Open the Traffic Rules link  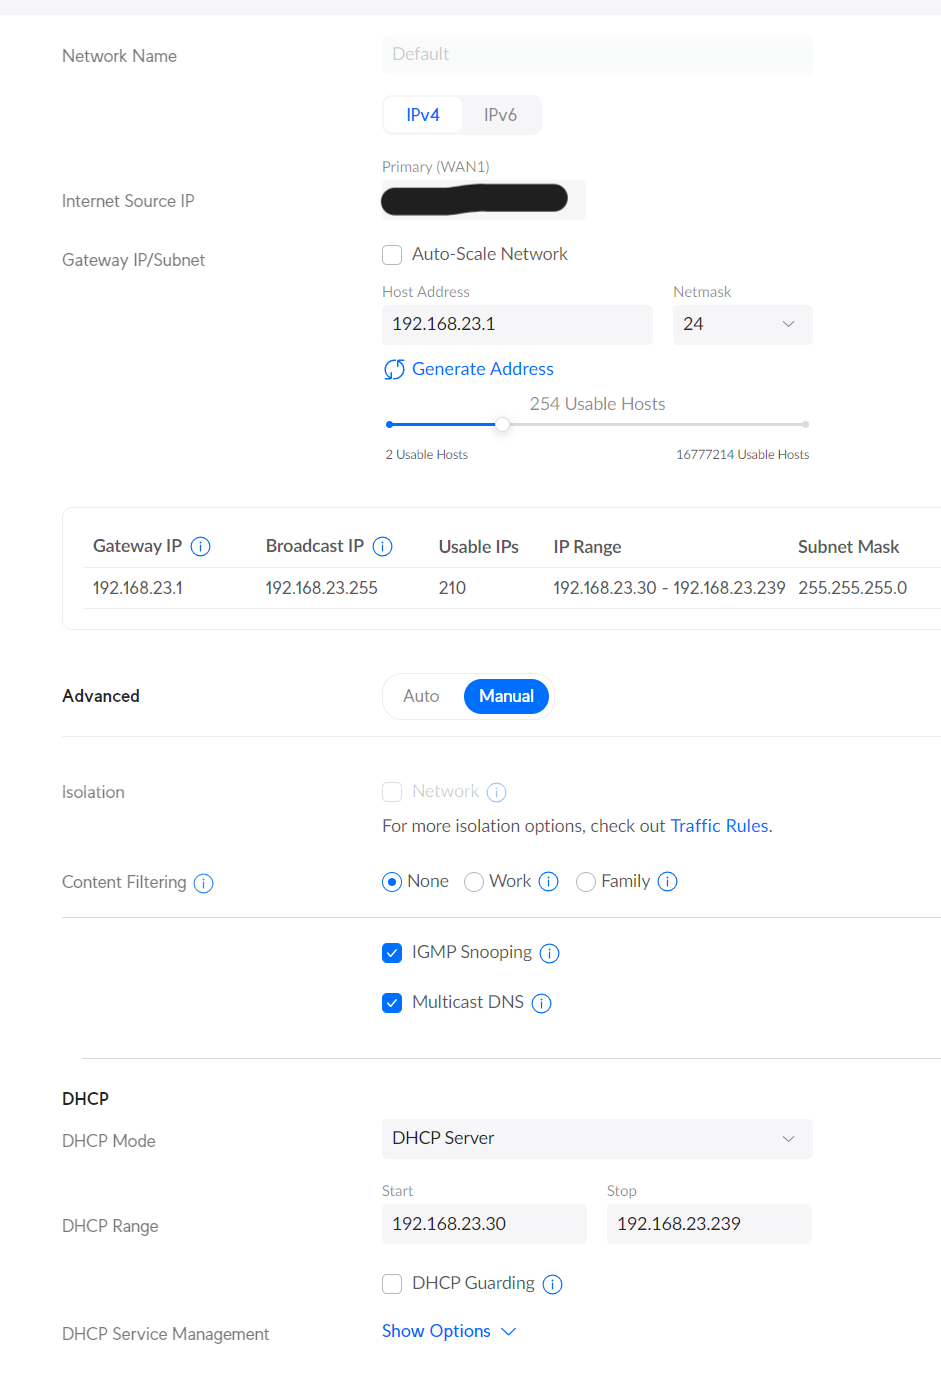[719, 826]
